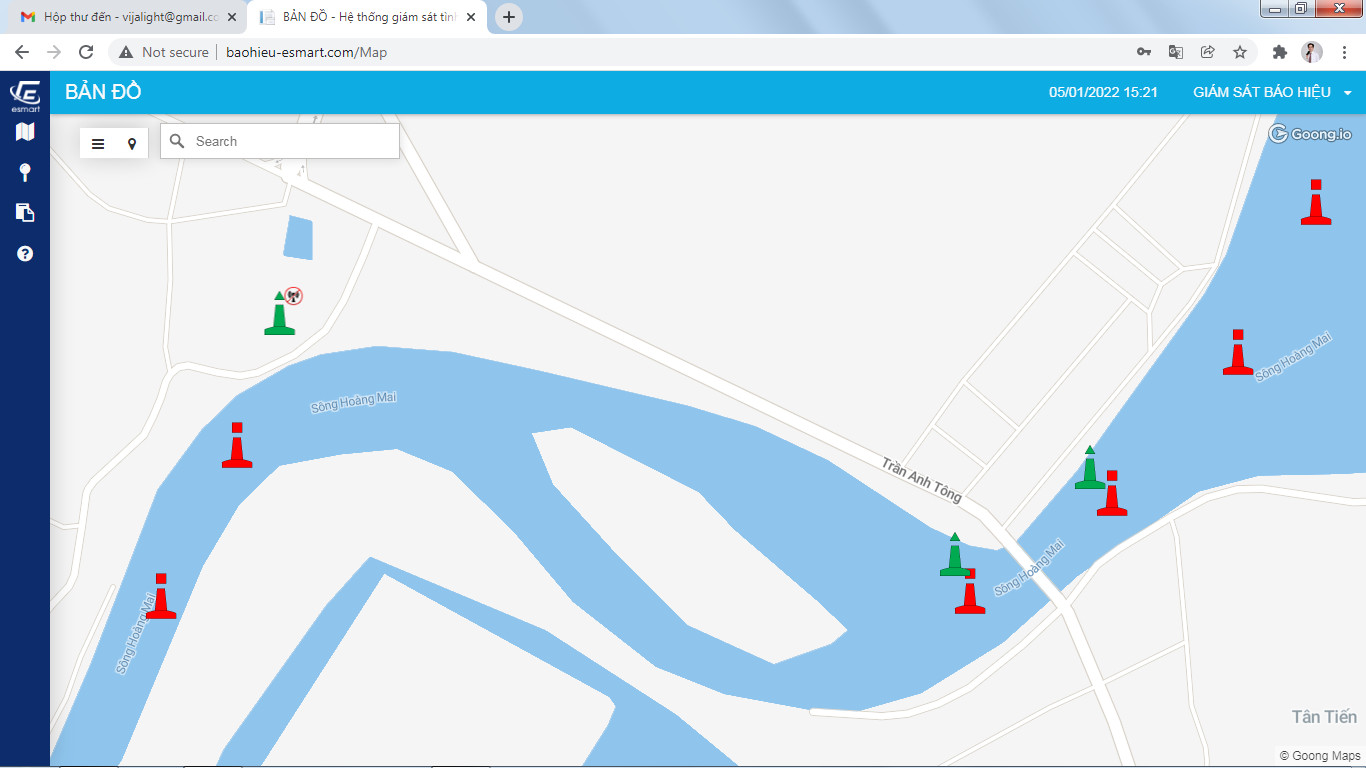Click into the map Search field
This screenshot has height=768, width=1366.
(x=290, y=141)
